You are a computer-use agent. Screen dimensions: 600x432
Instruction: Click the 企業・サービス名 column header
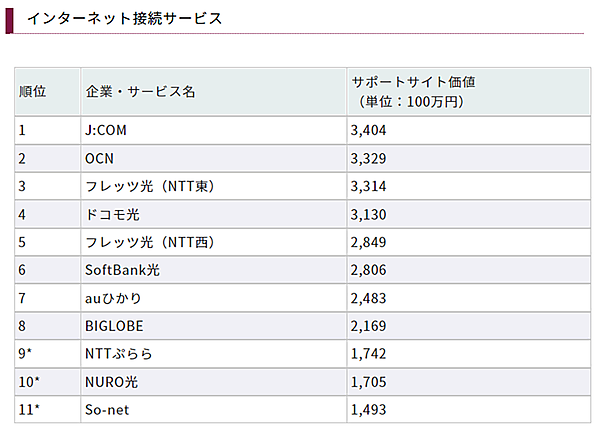(x=140, y=92)
